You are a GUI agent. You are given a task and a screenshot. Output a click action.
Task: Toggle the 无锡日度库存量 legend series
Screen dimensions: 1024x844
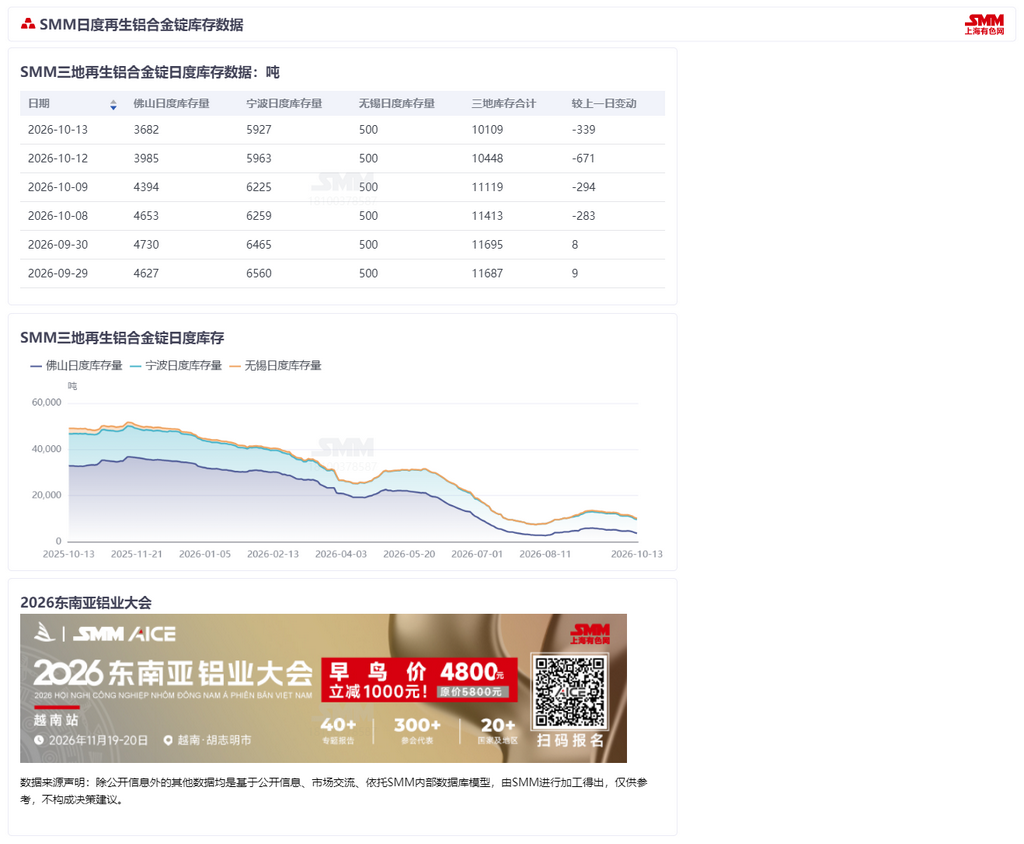[x=276, y=365]
